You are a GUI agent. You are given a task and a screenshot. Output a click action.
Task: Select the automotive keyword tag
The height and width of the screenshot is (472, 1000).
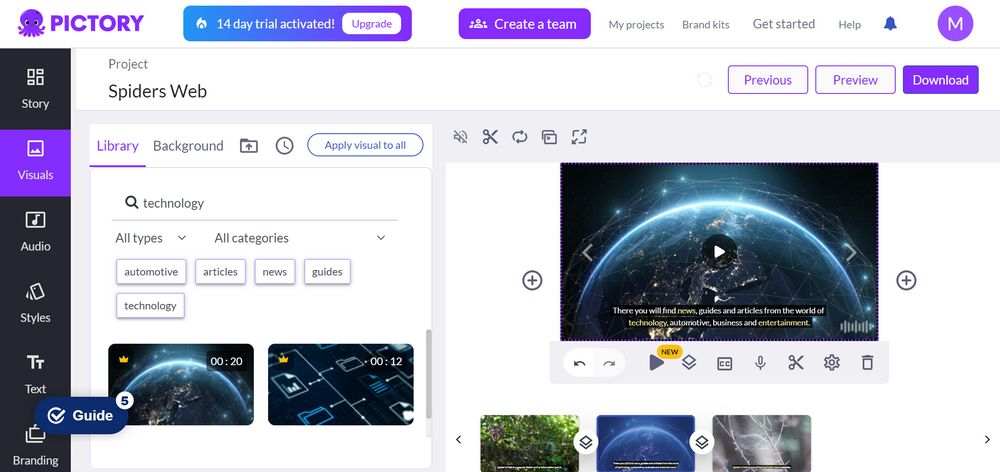151,272
